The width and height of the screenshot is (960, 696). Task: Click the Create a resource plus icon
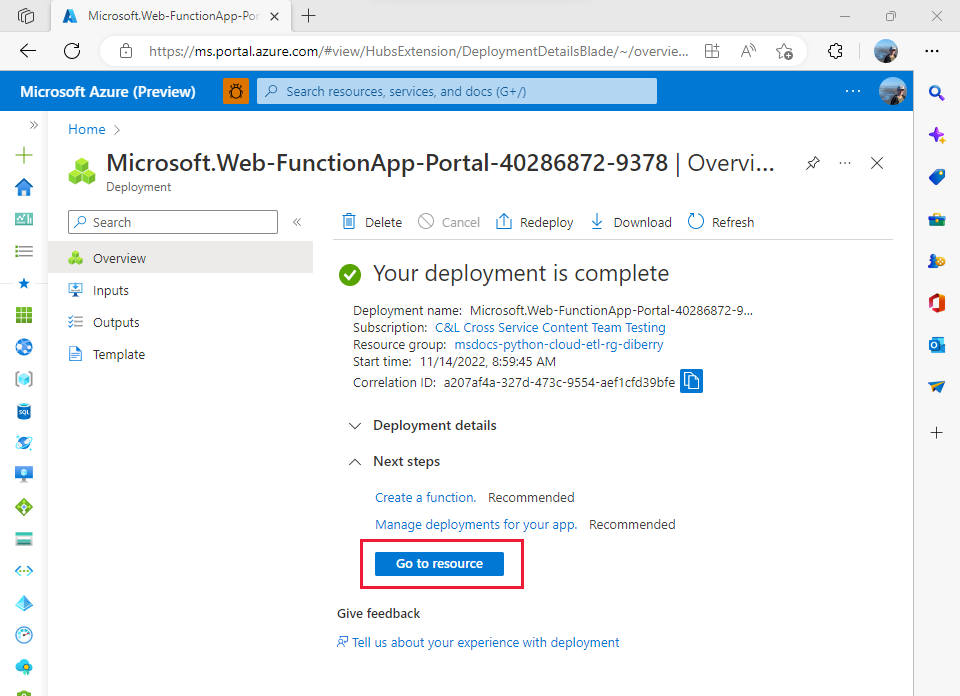coord(24,155)
